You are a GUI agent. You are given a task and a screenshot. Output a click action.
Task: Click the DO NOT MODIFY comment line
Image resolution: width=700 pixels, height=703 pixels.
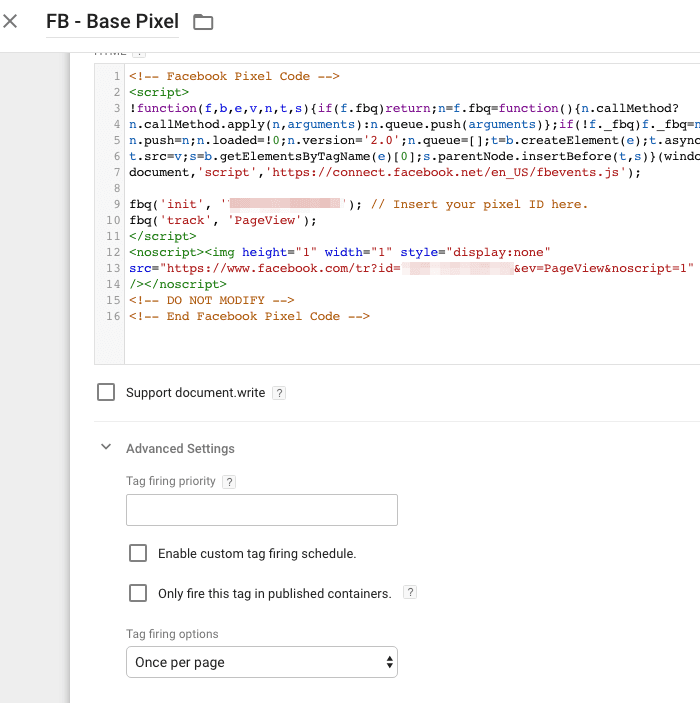coord(212,300)
